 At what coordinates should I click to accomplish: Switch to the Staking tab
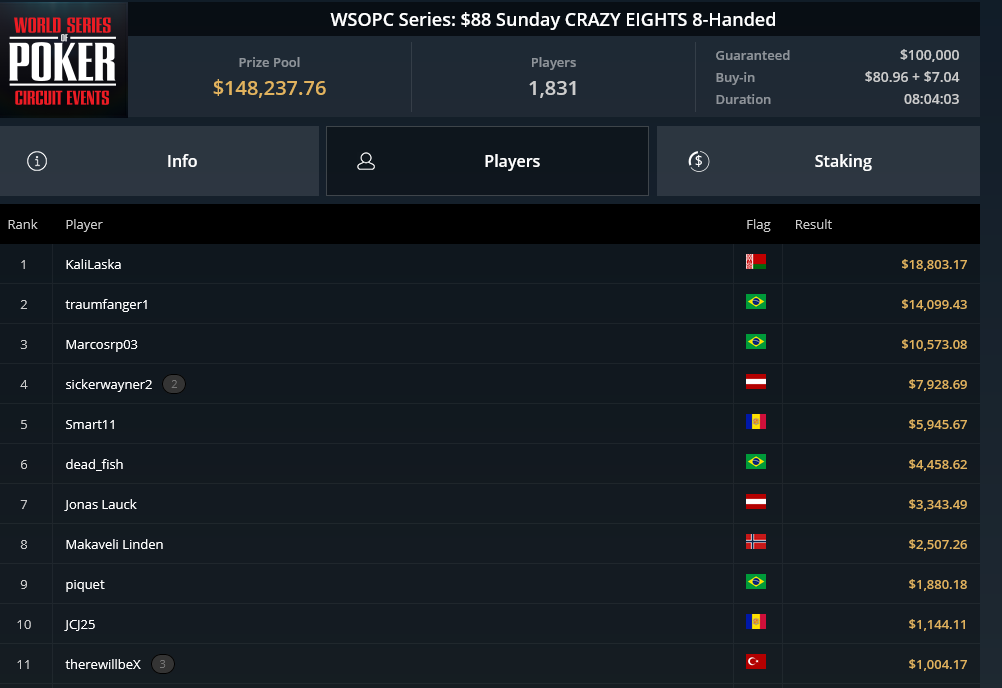tap(818, 161)
